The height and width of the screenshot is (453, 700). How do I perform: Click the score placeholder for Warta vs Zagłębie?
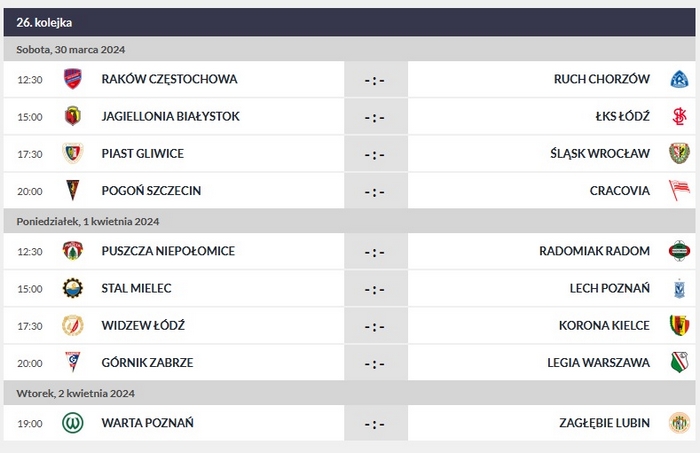(x=375, y=424)
